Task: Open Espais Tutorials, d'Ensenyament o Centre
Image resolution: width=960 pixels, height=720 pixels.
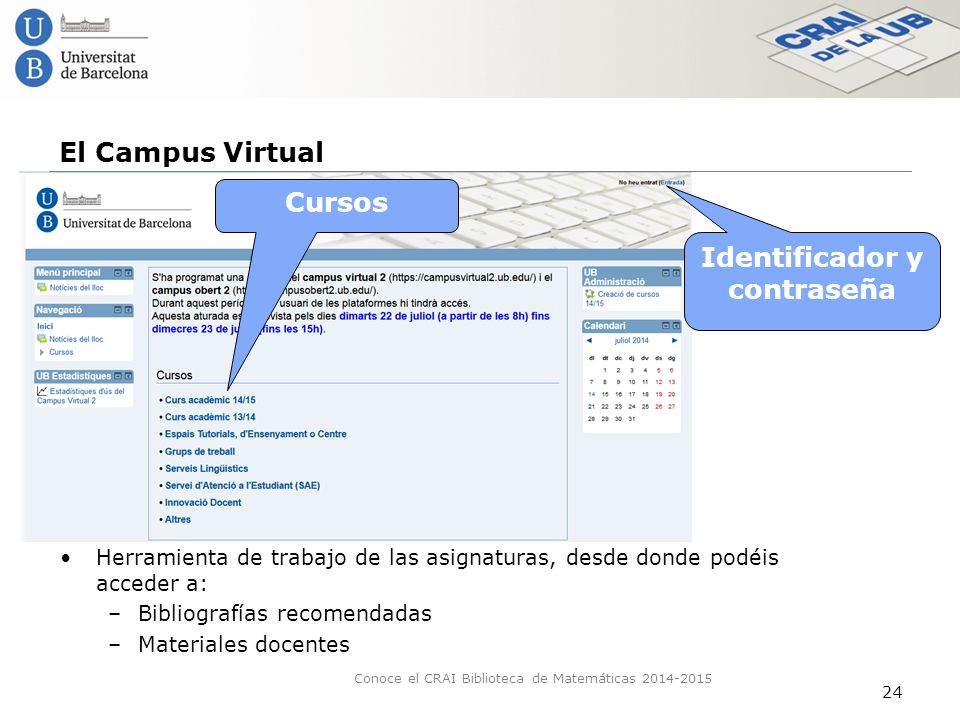Action: [255, 434]
